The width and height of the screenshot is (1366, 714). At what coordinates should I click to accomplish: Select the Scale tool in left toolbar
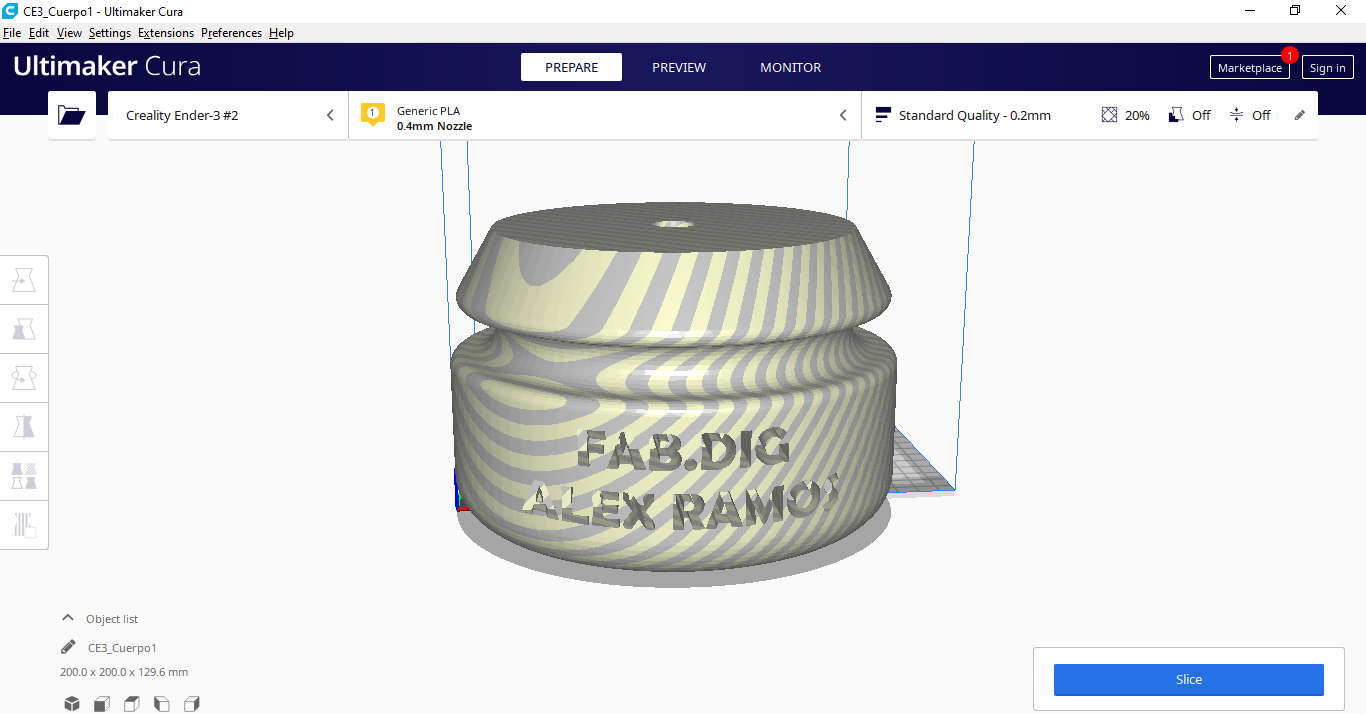pyautogui.click(x=24, y=329)
